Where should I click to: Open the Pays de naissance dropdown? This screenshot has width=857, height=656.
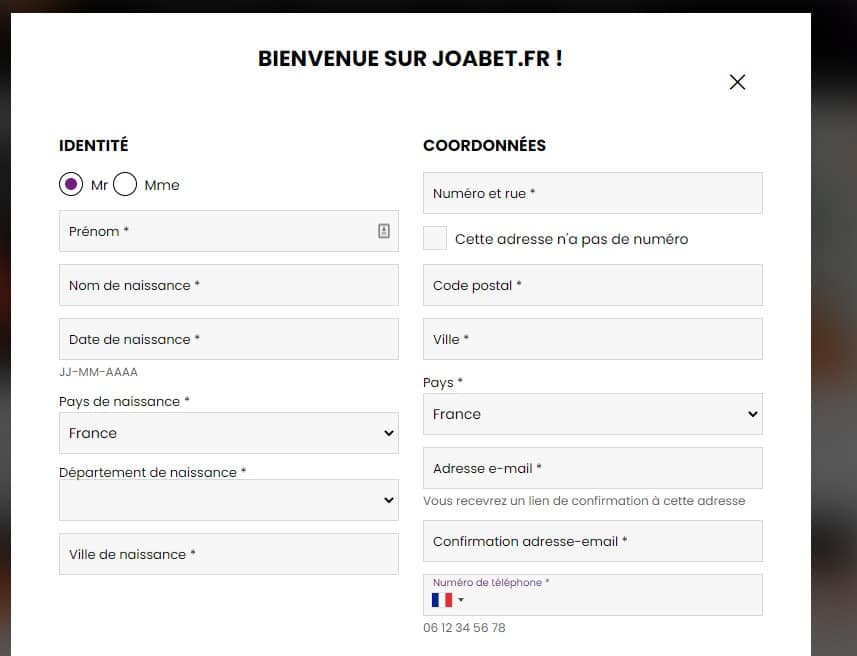pyautogui.click(x=229, y=433)
